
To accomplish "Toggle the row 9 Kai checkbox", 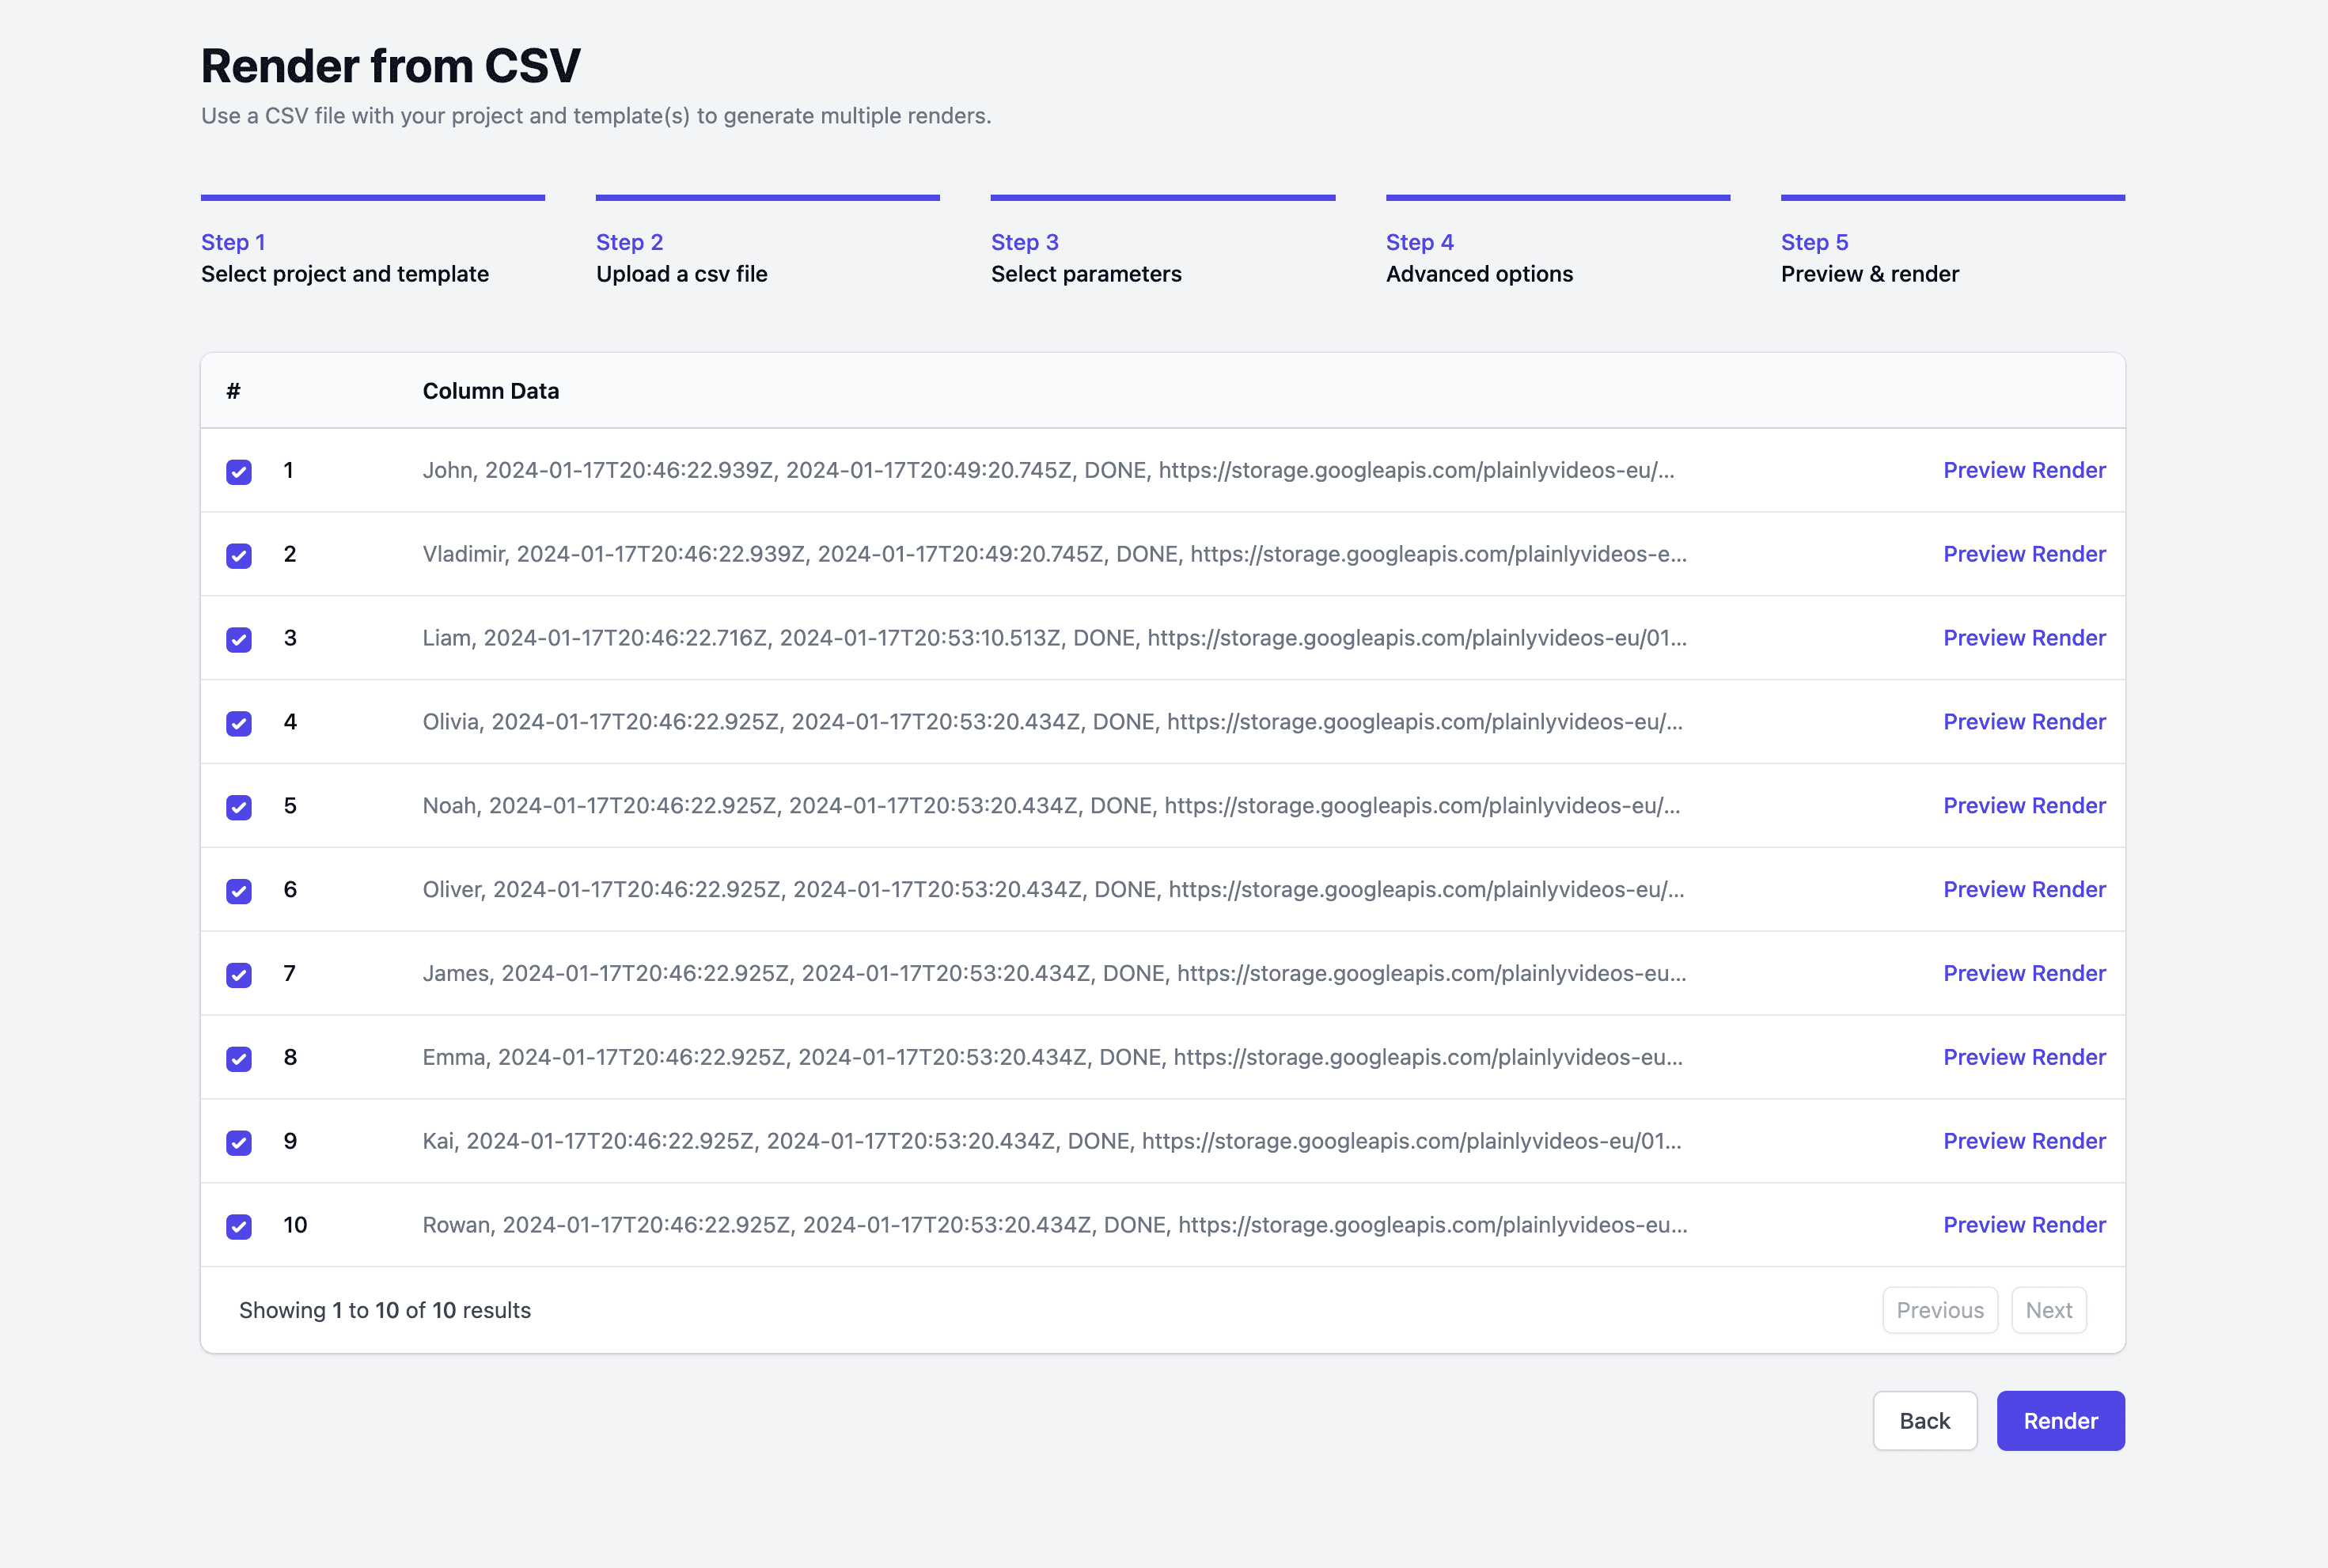I will [239, 1143].
